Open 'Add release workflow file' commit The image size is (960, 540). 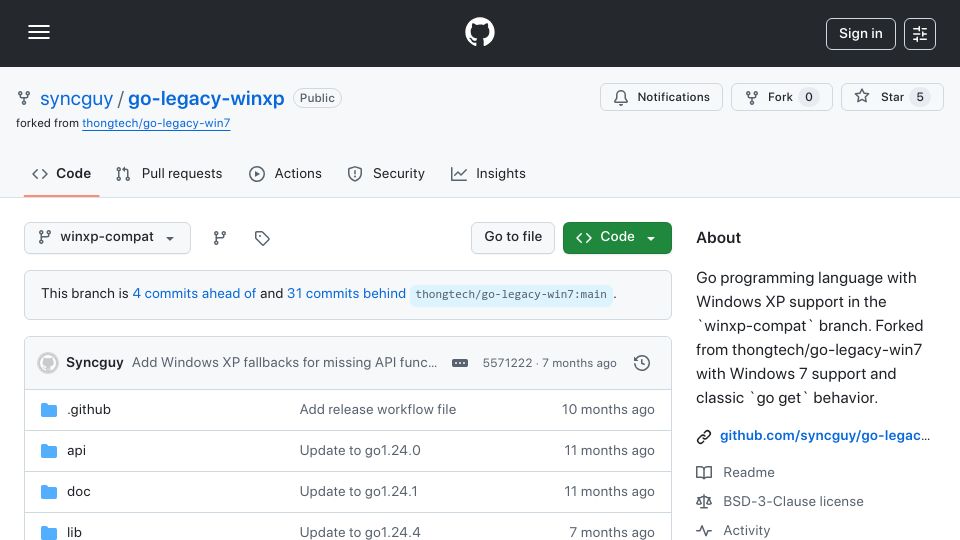click(378, 410)
